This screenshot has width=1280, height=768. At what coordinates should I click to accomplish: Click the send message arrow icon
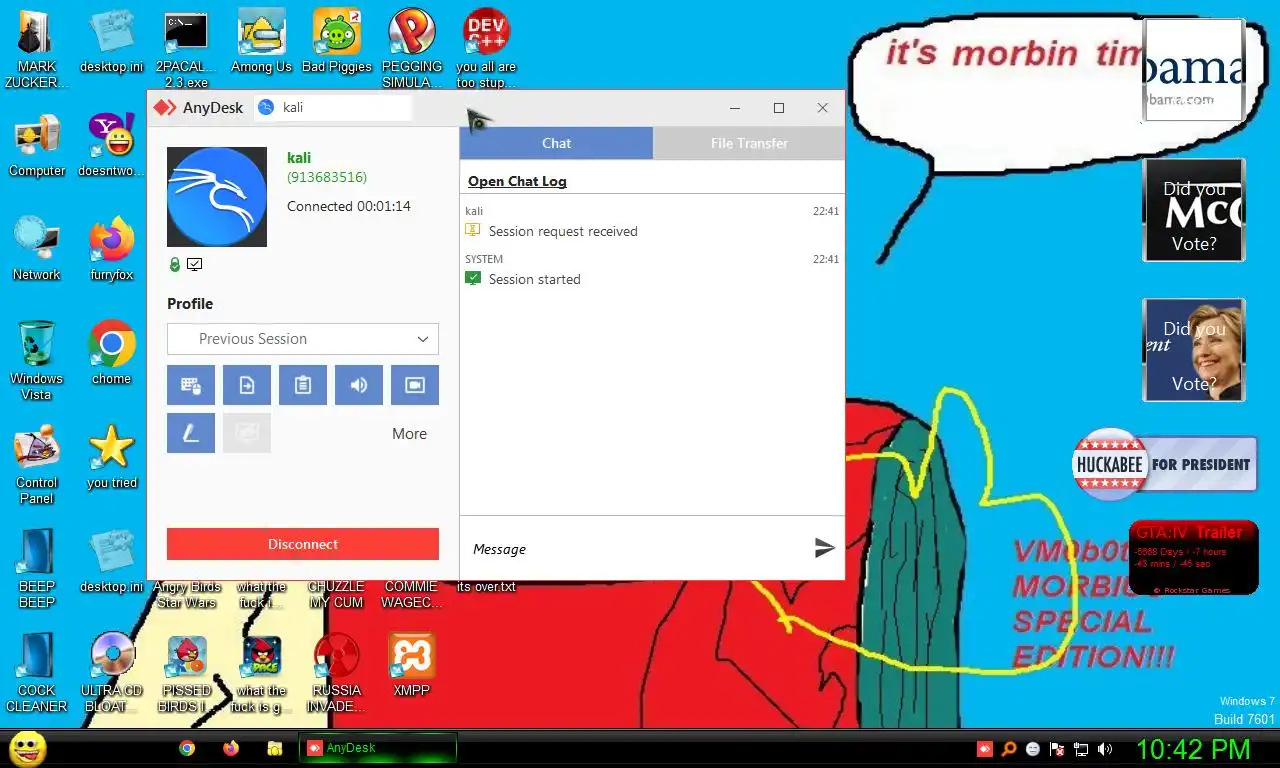click(x=824, y=548)
